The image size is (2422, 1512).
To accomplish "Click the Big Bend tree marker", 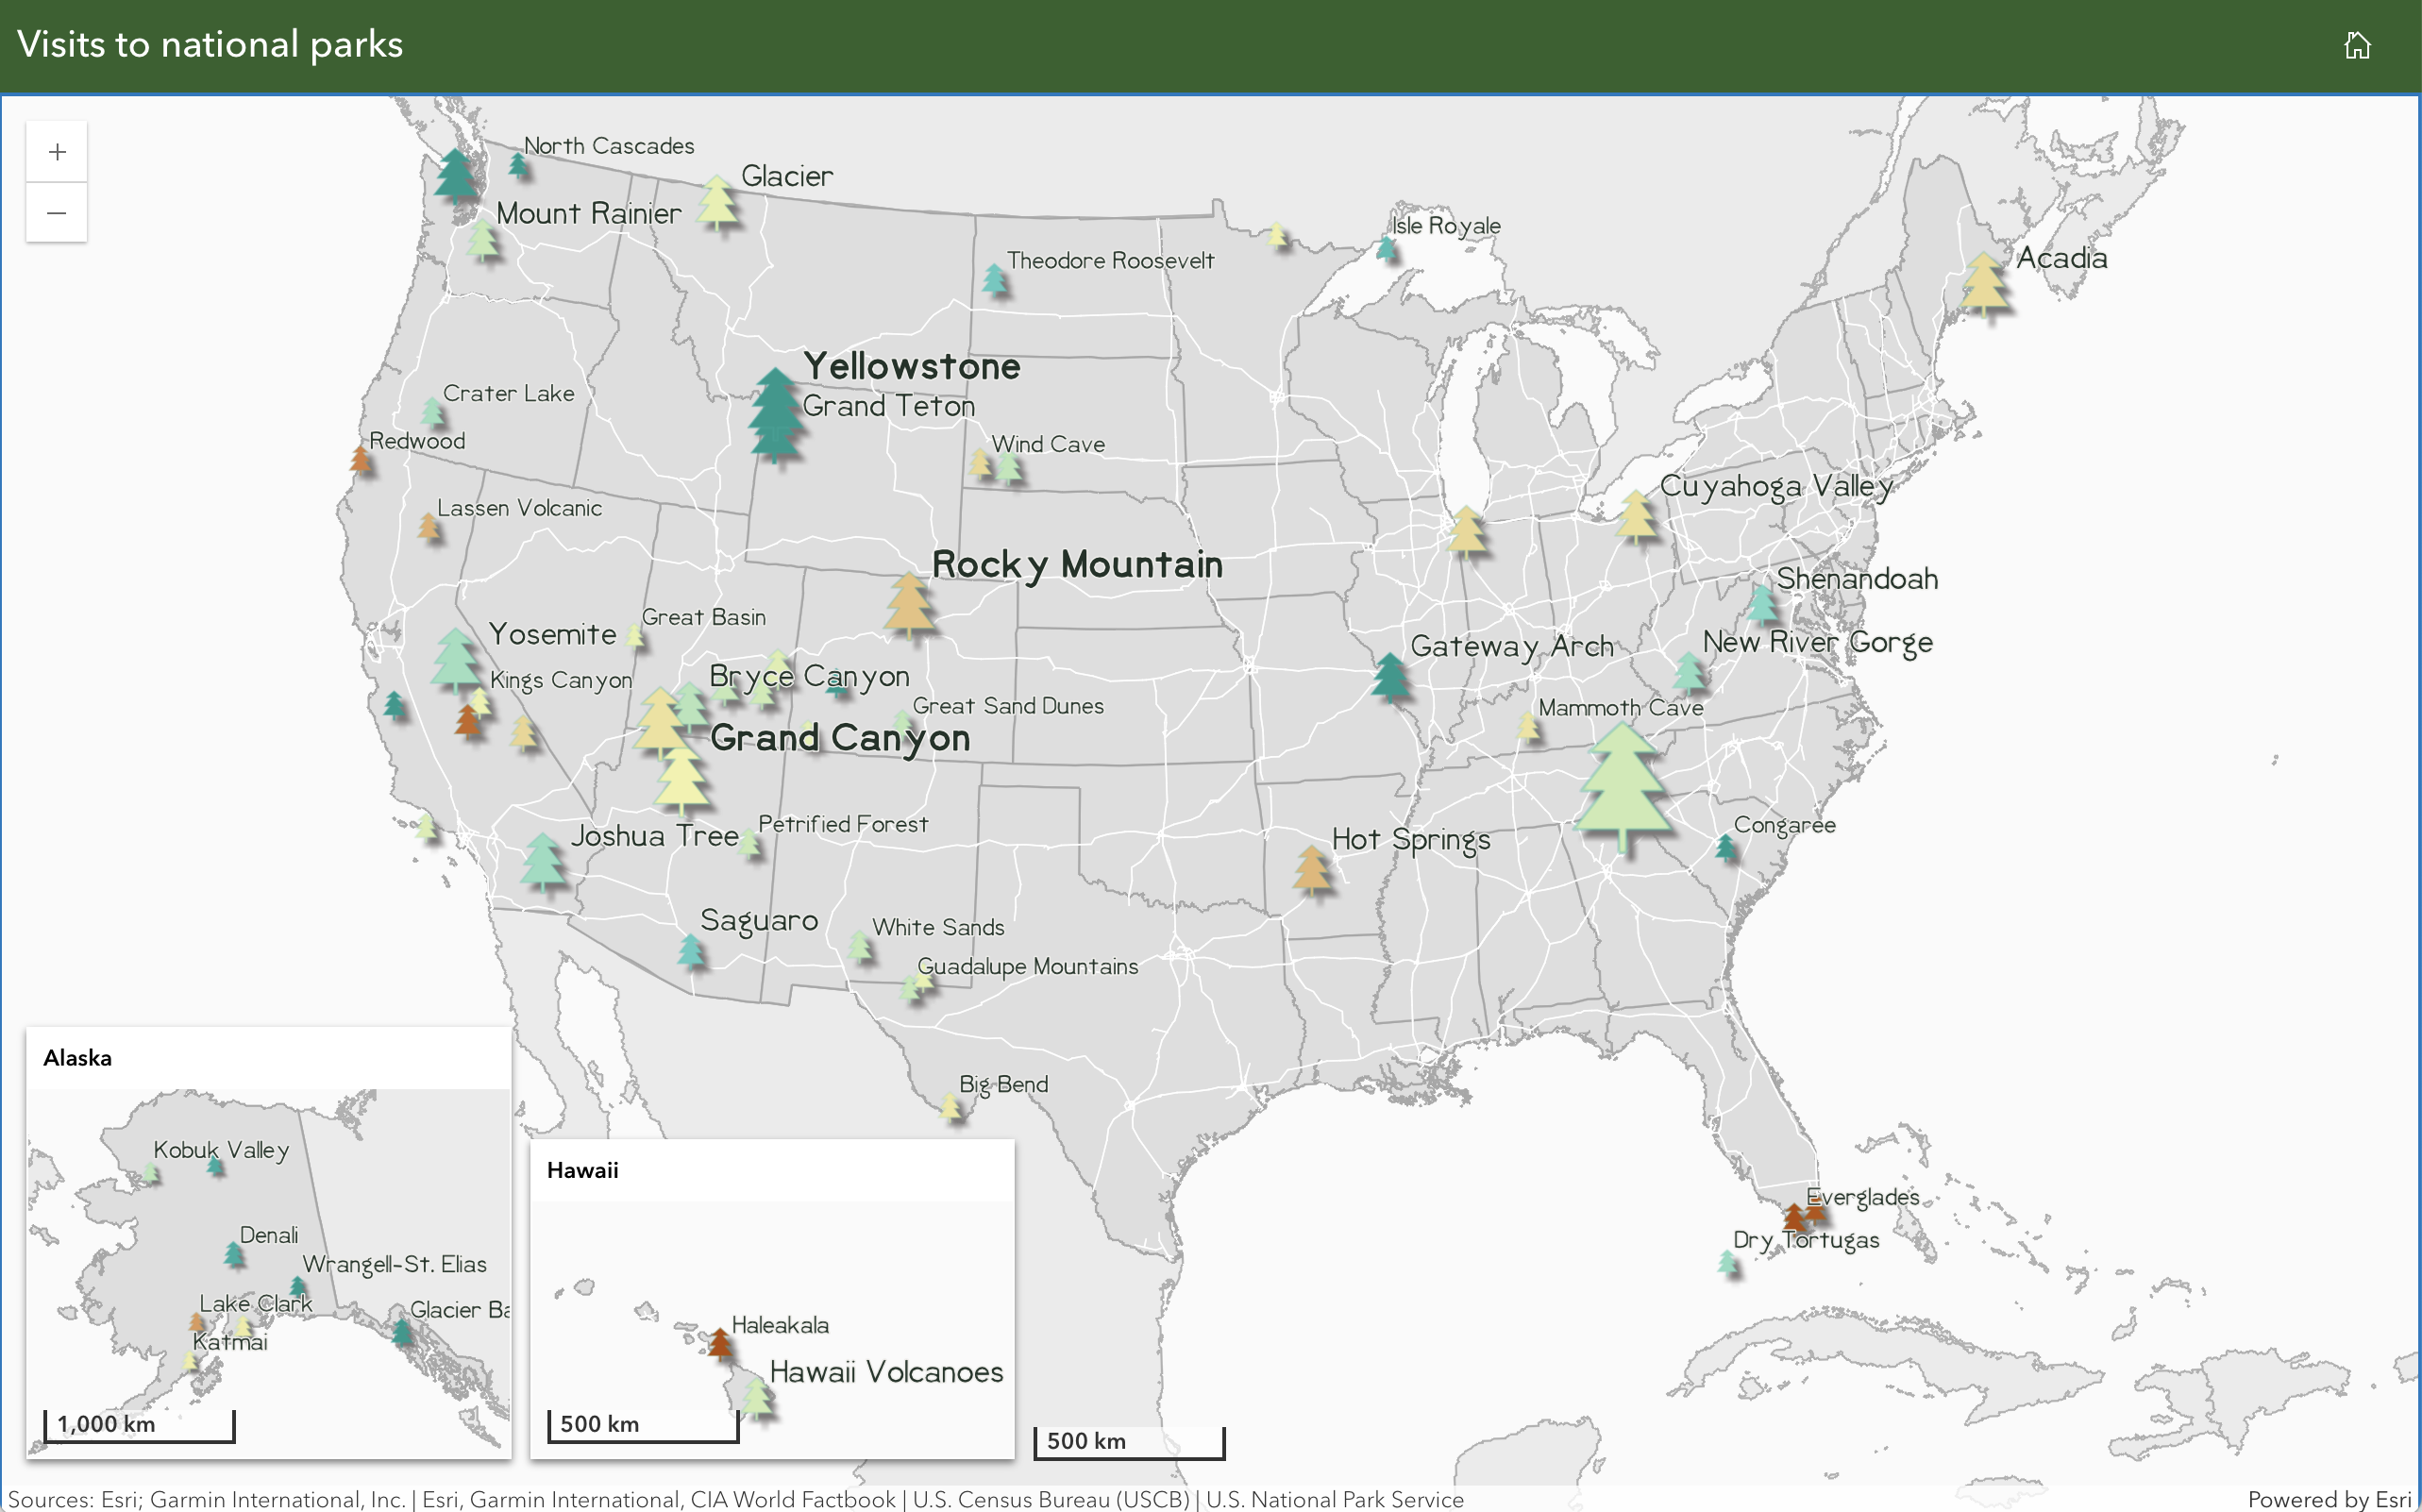I will coord(950,1106).
